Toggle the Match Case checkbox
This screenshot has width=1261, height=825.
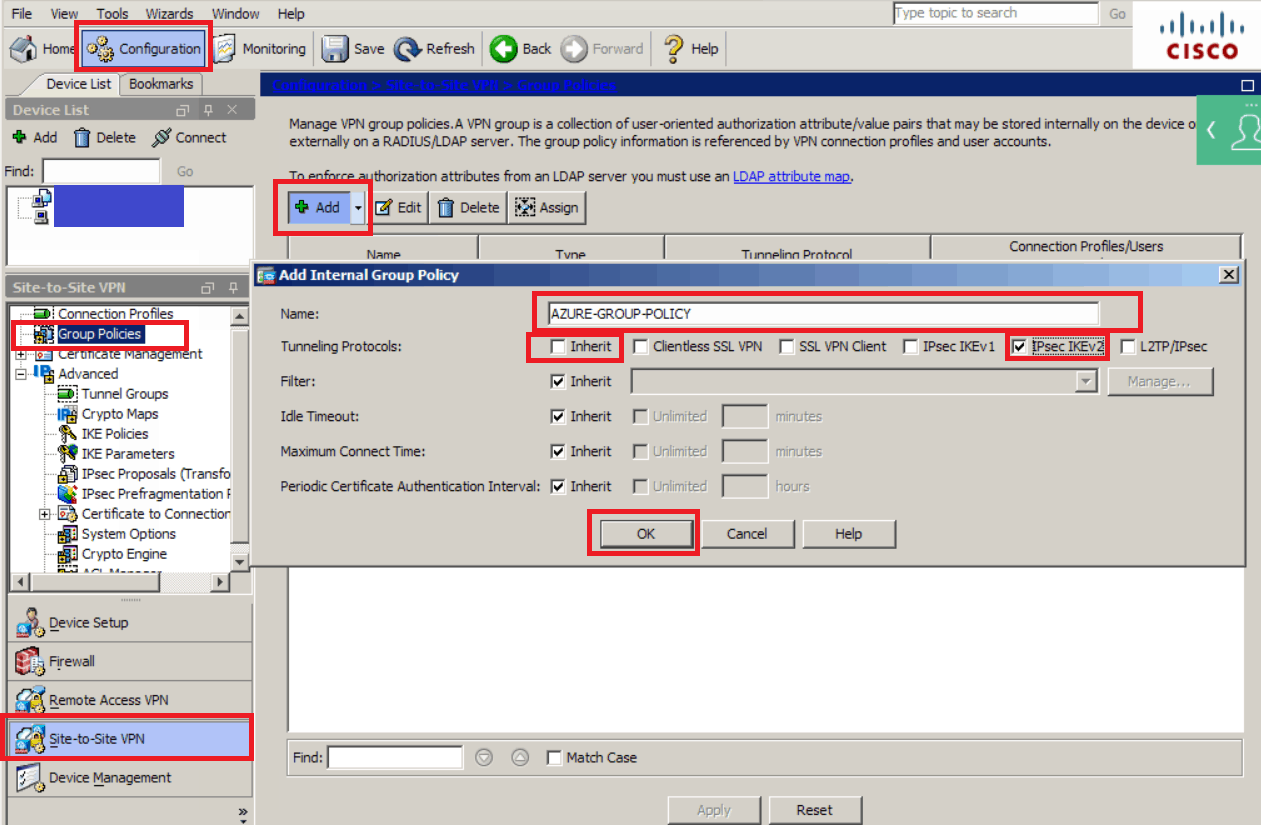(x=554, y=758)
